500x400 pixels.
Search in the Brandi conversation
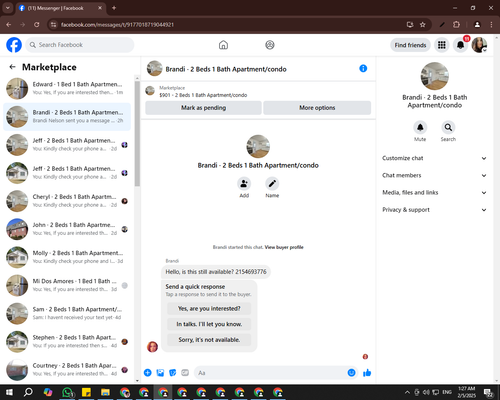pos(448,127)
